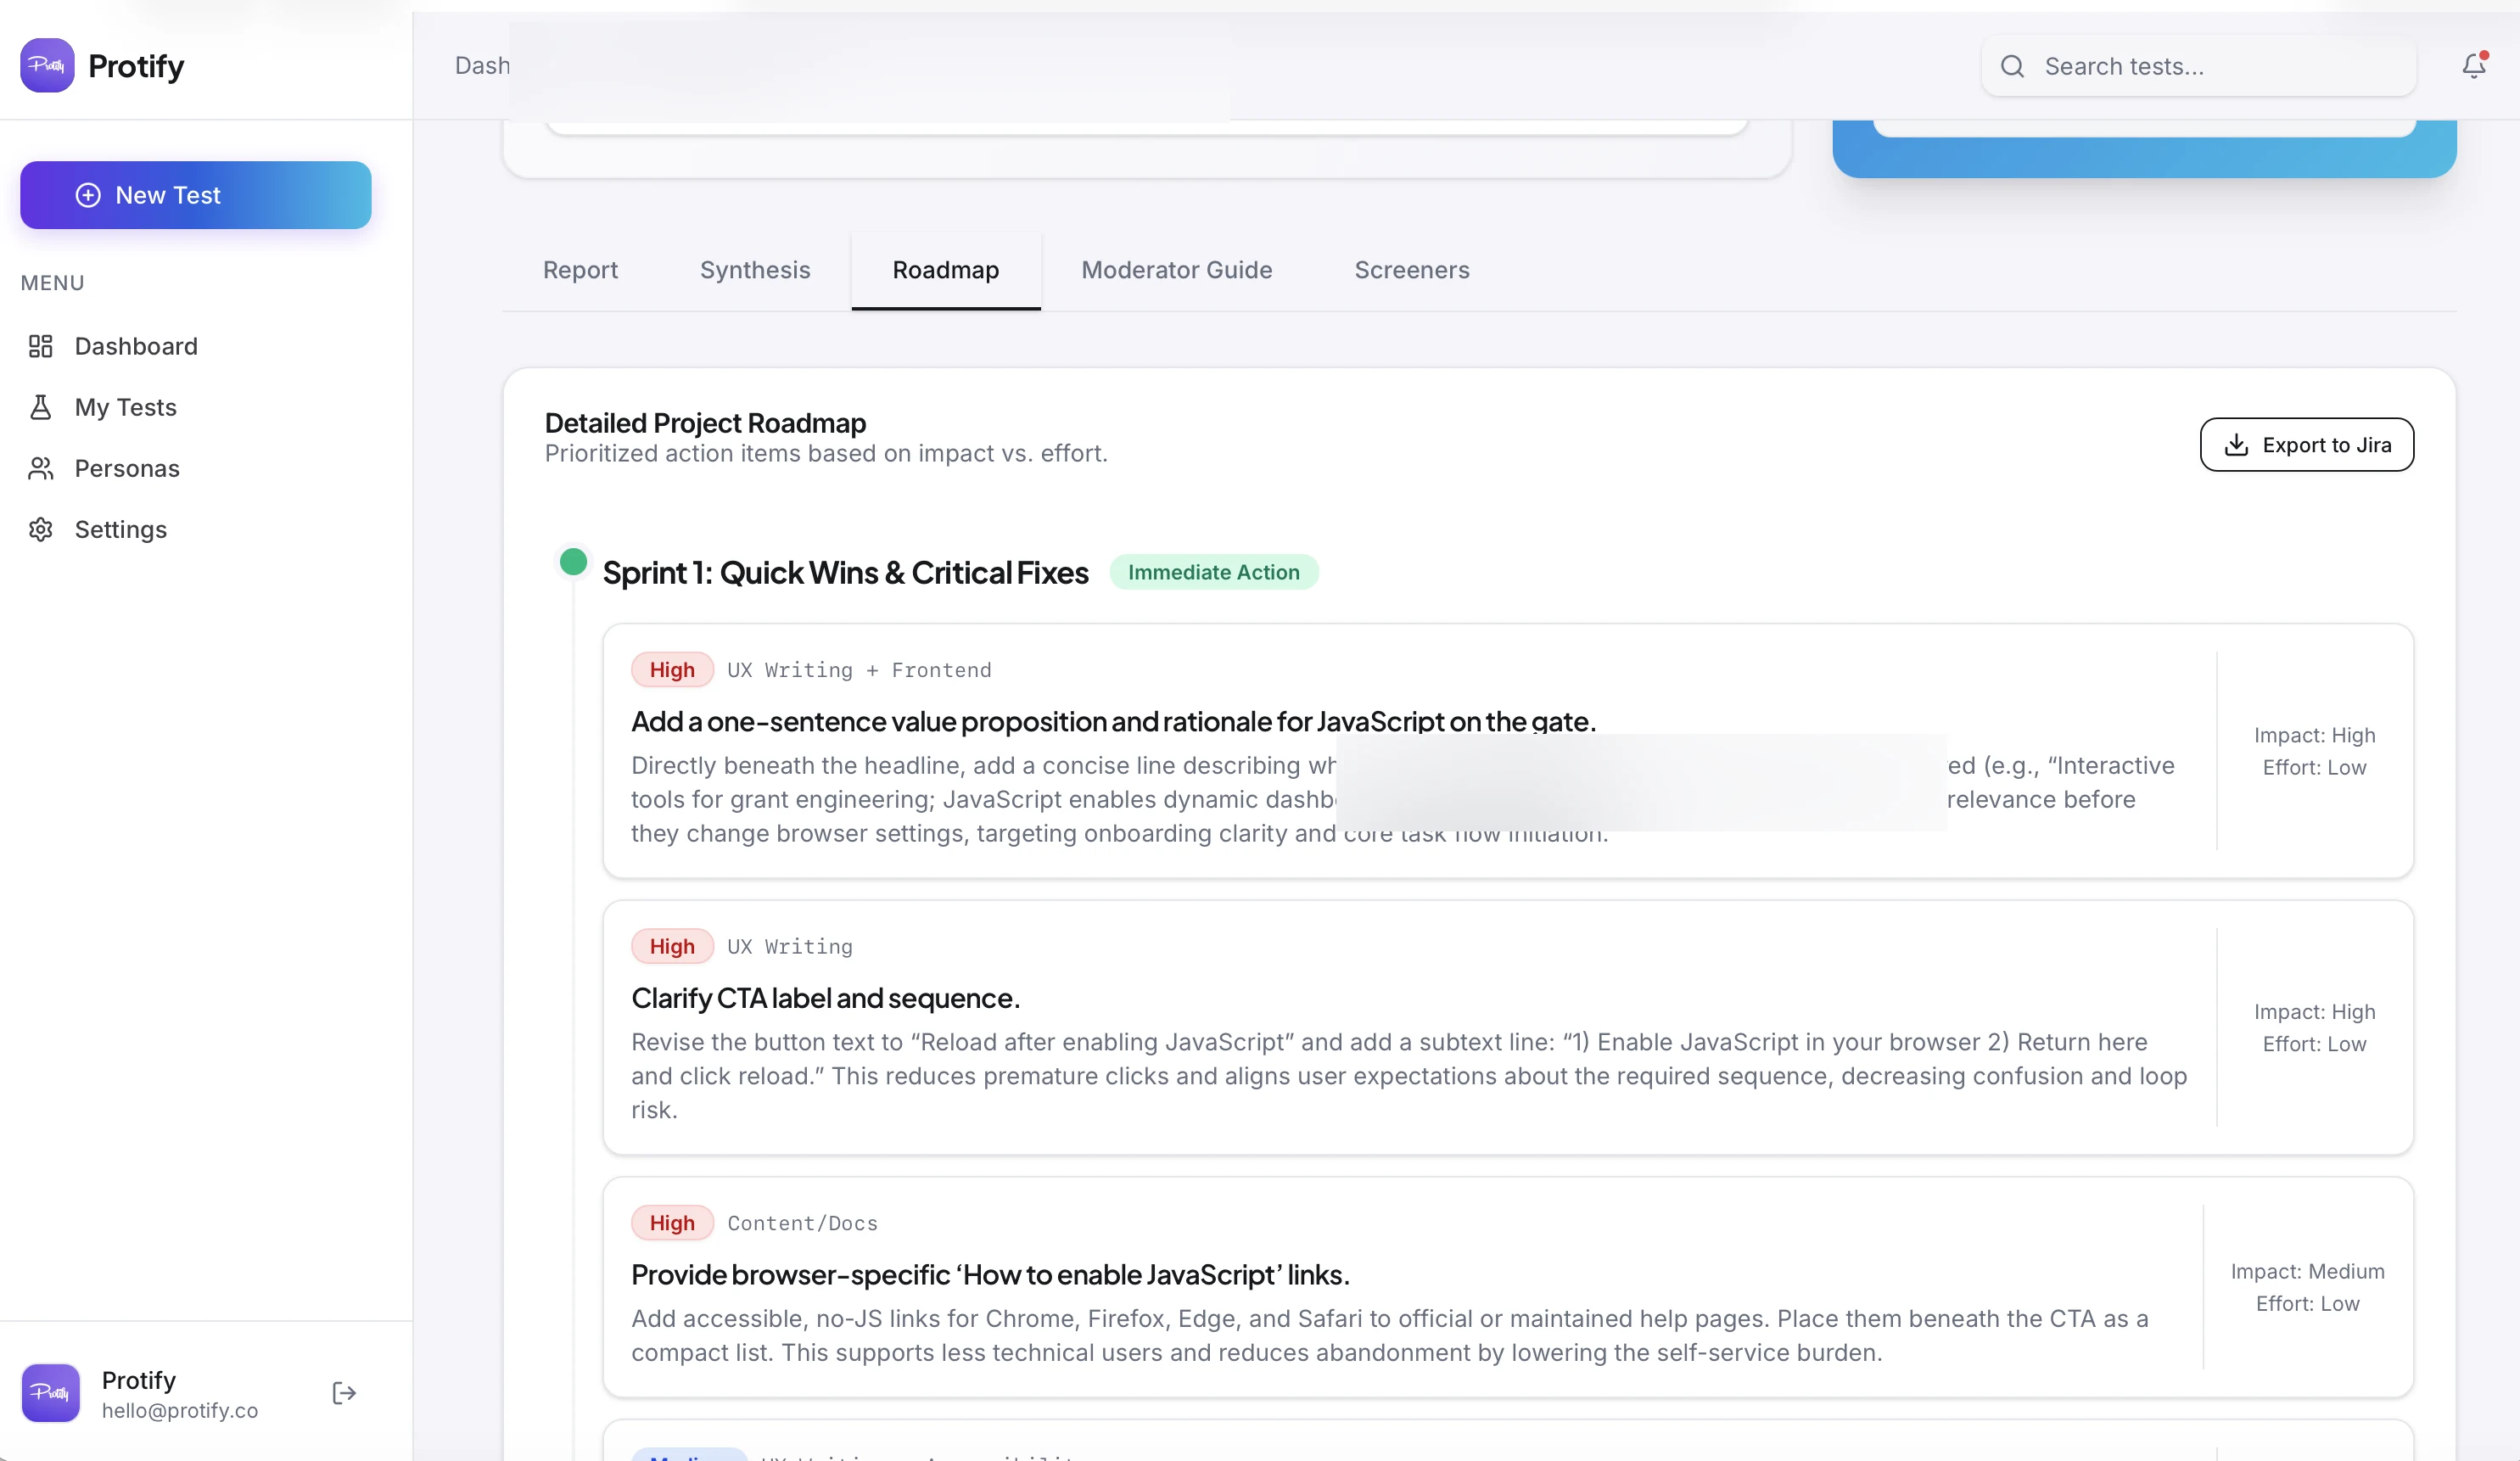Switch to the Synthesis tab

pos(755,270)
